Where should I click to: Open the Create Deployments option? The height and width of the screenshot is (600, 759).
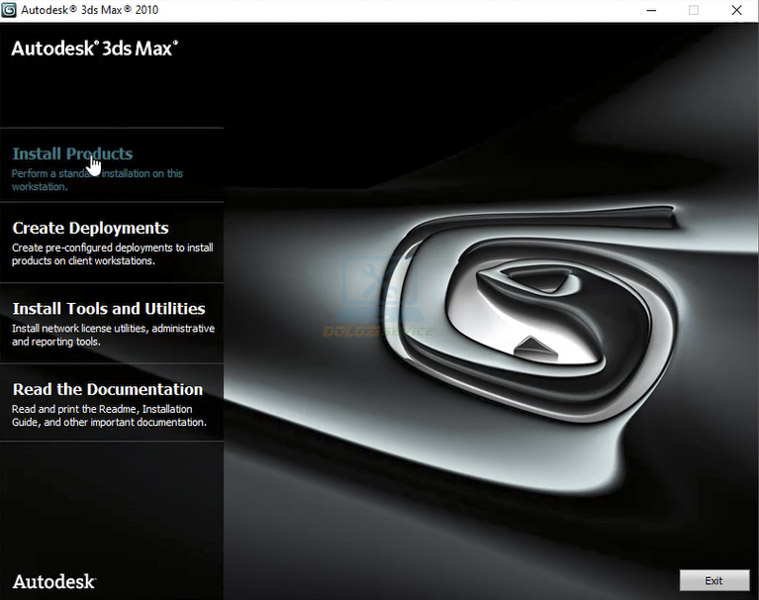coord(90,228)
